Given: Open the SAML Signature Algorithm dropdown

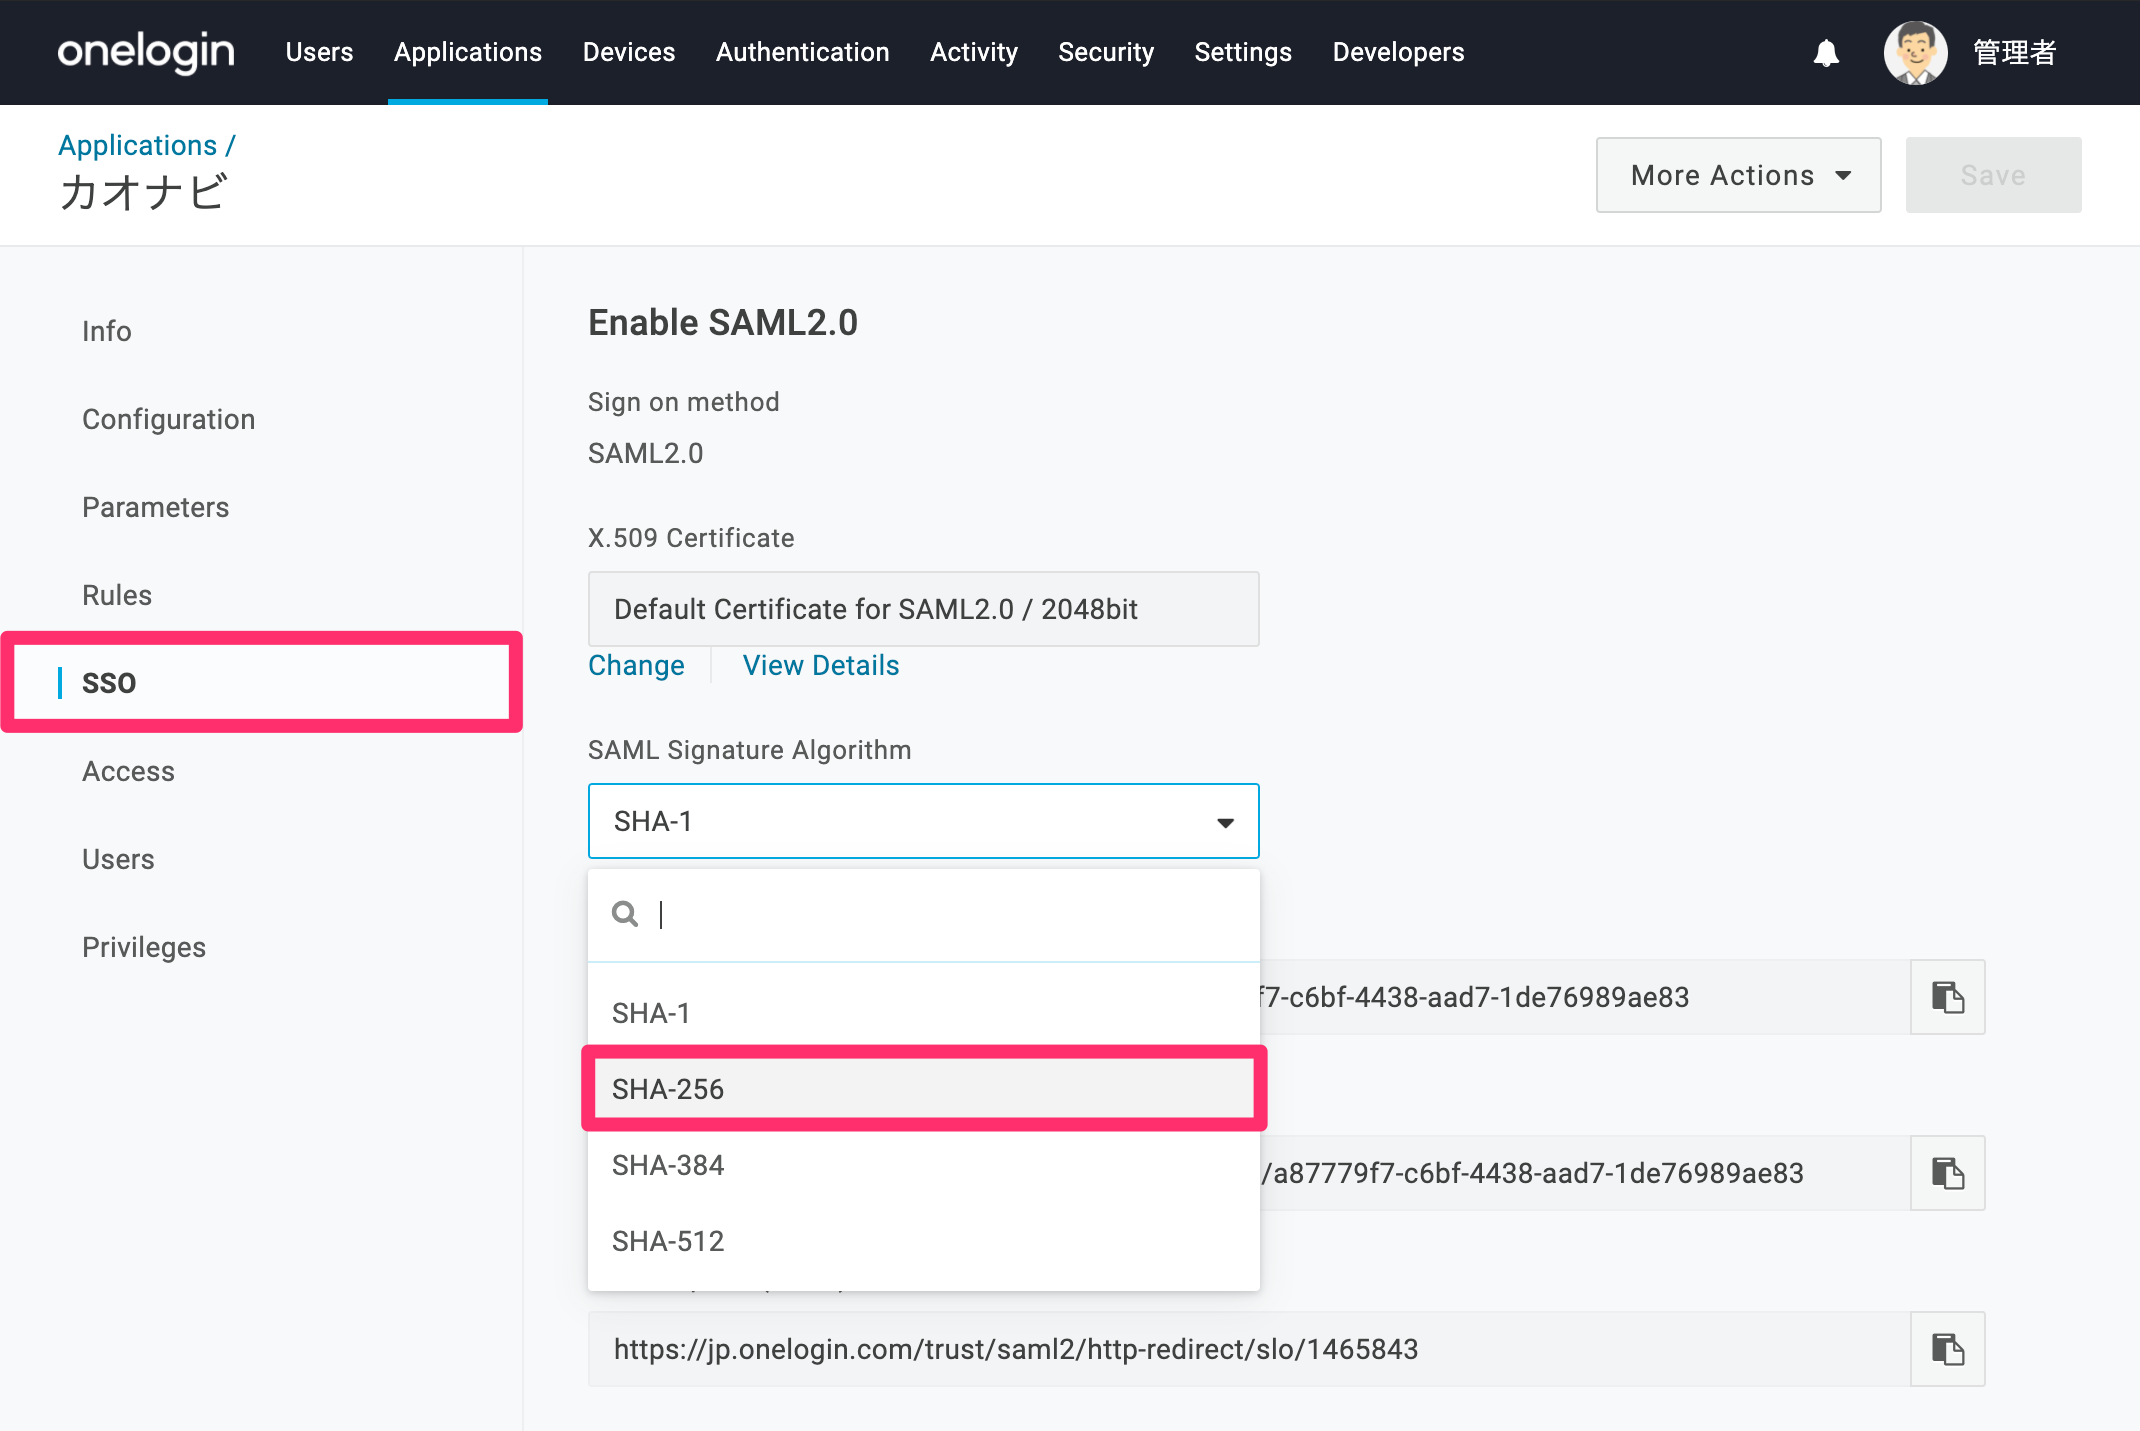Looking at the screenshot, I should click(923, 821).
